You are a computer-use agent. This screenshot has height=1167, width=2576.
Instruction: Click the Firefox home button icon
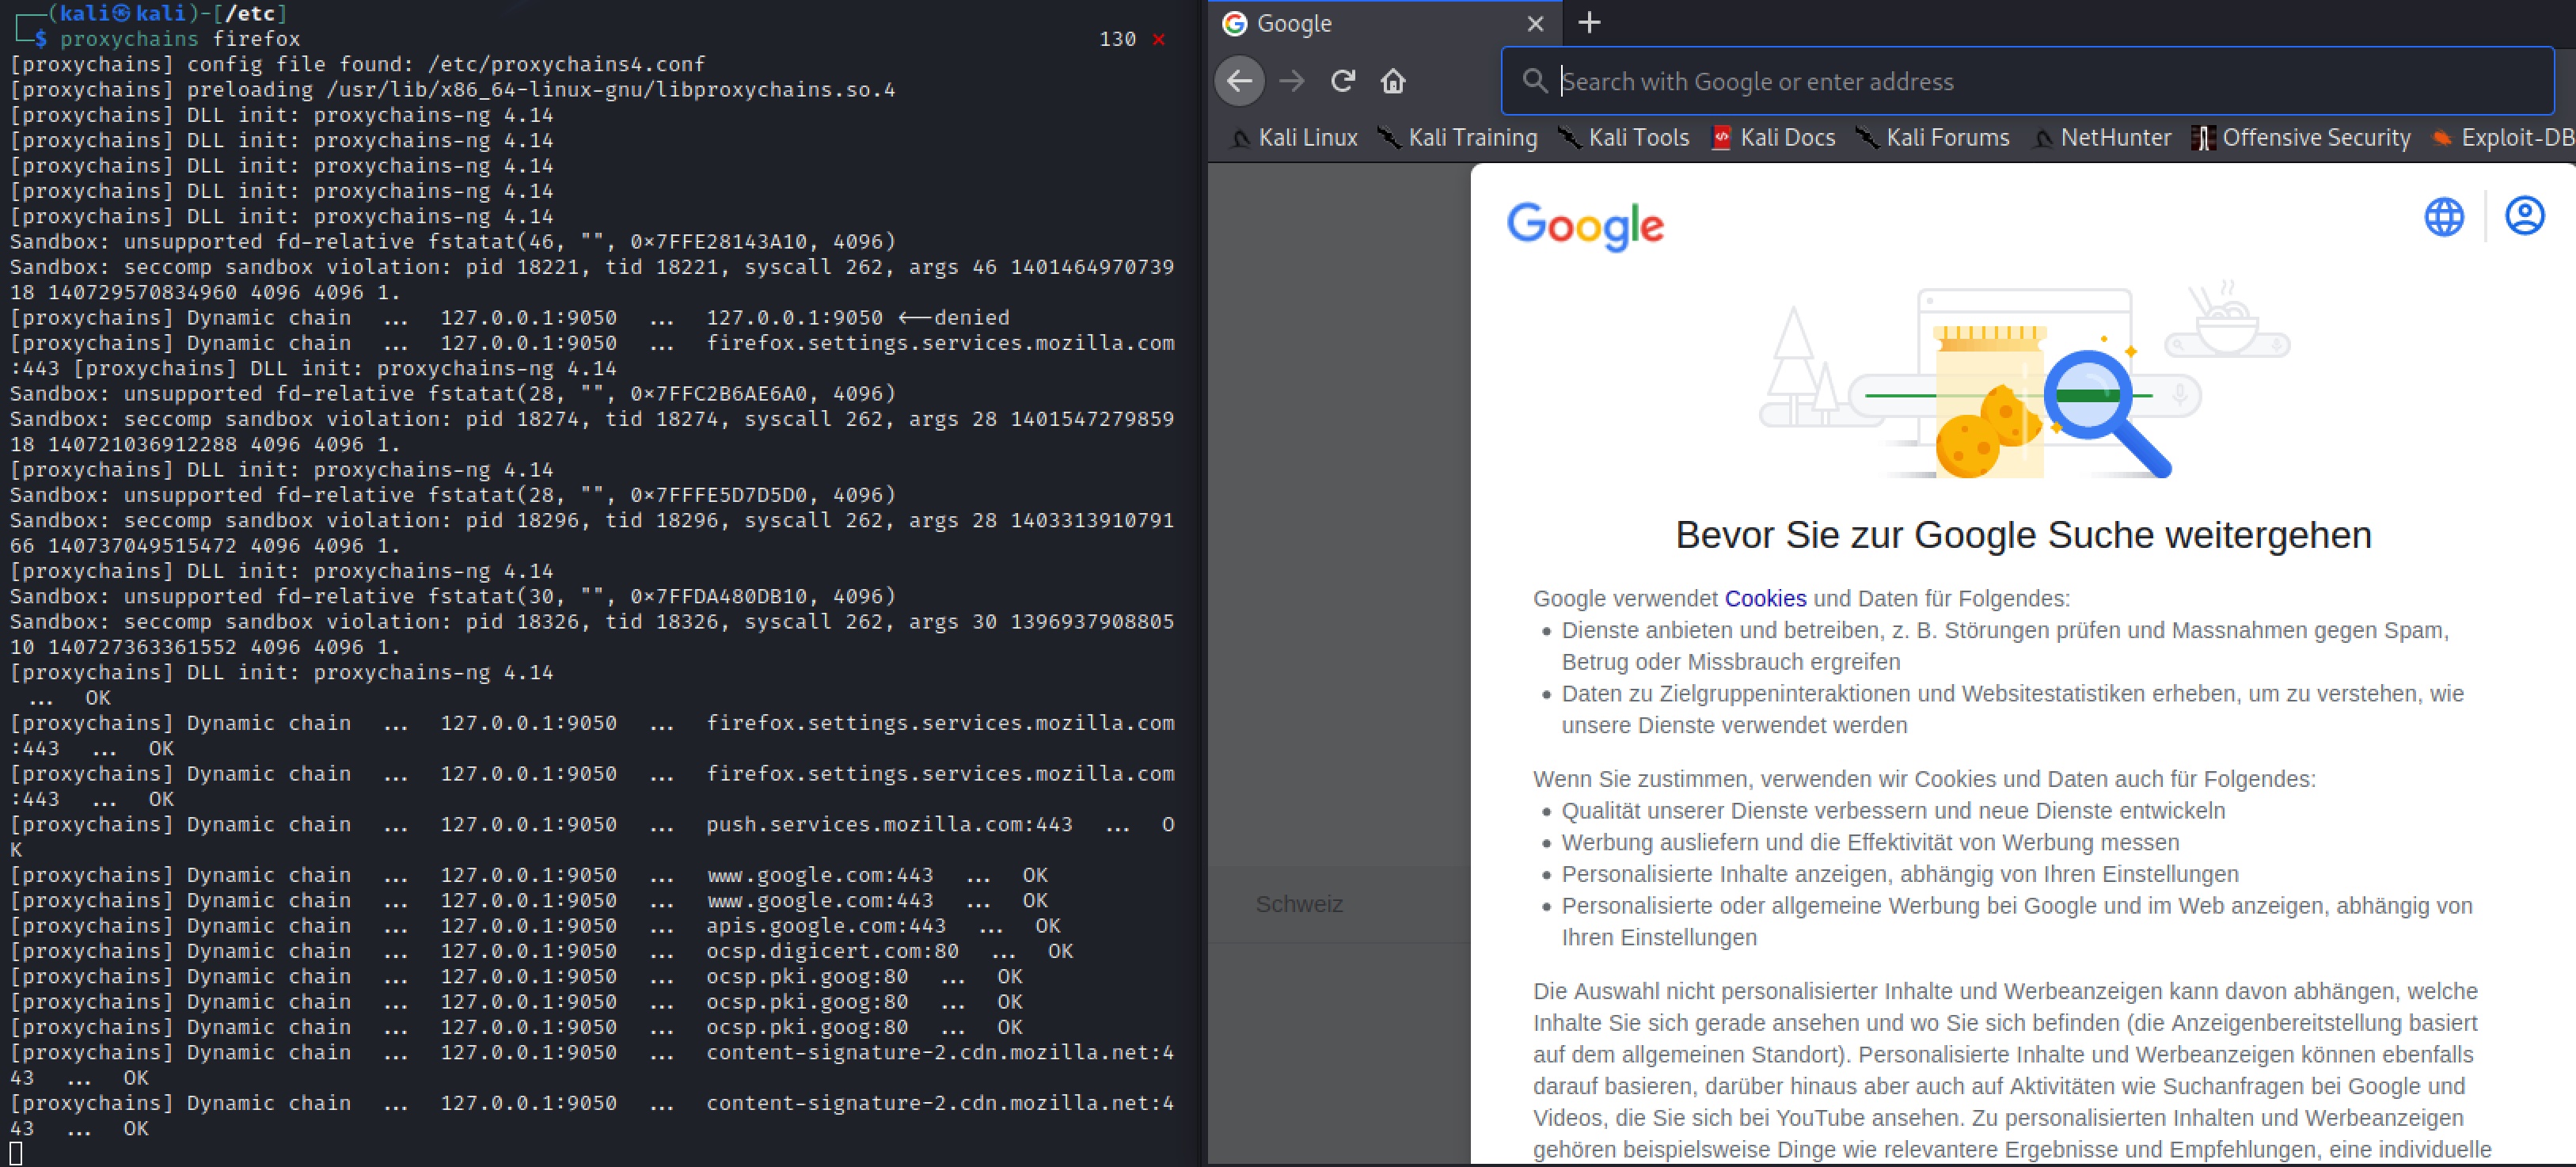click(x=1392, y=81)
